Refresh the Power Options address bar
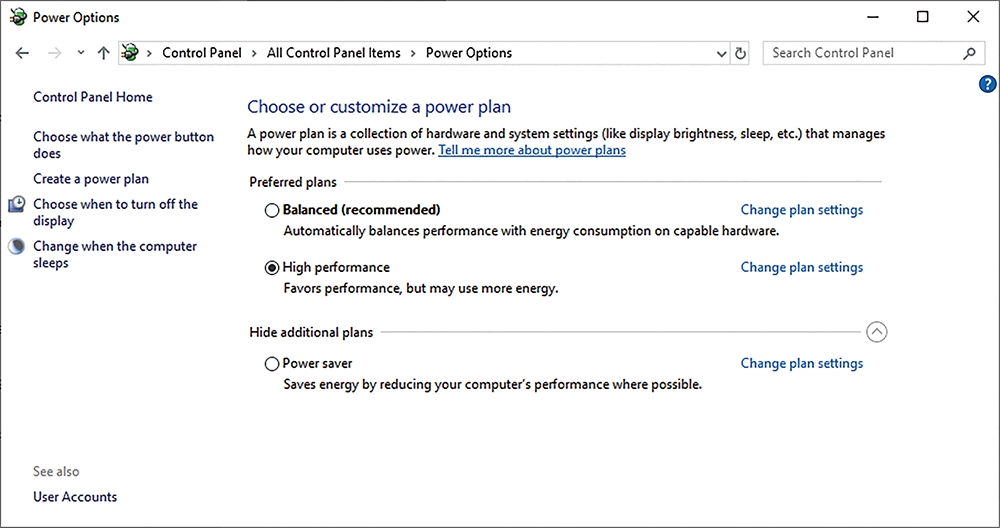The height and width of the screenshot is (528, 1000). (x=740, y=54)
